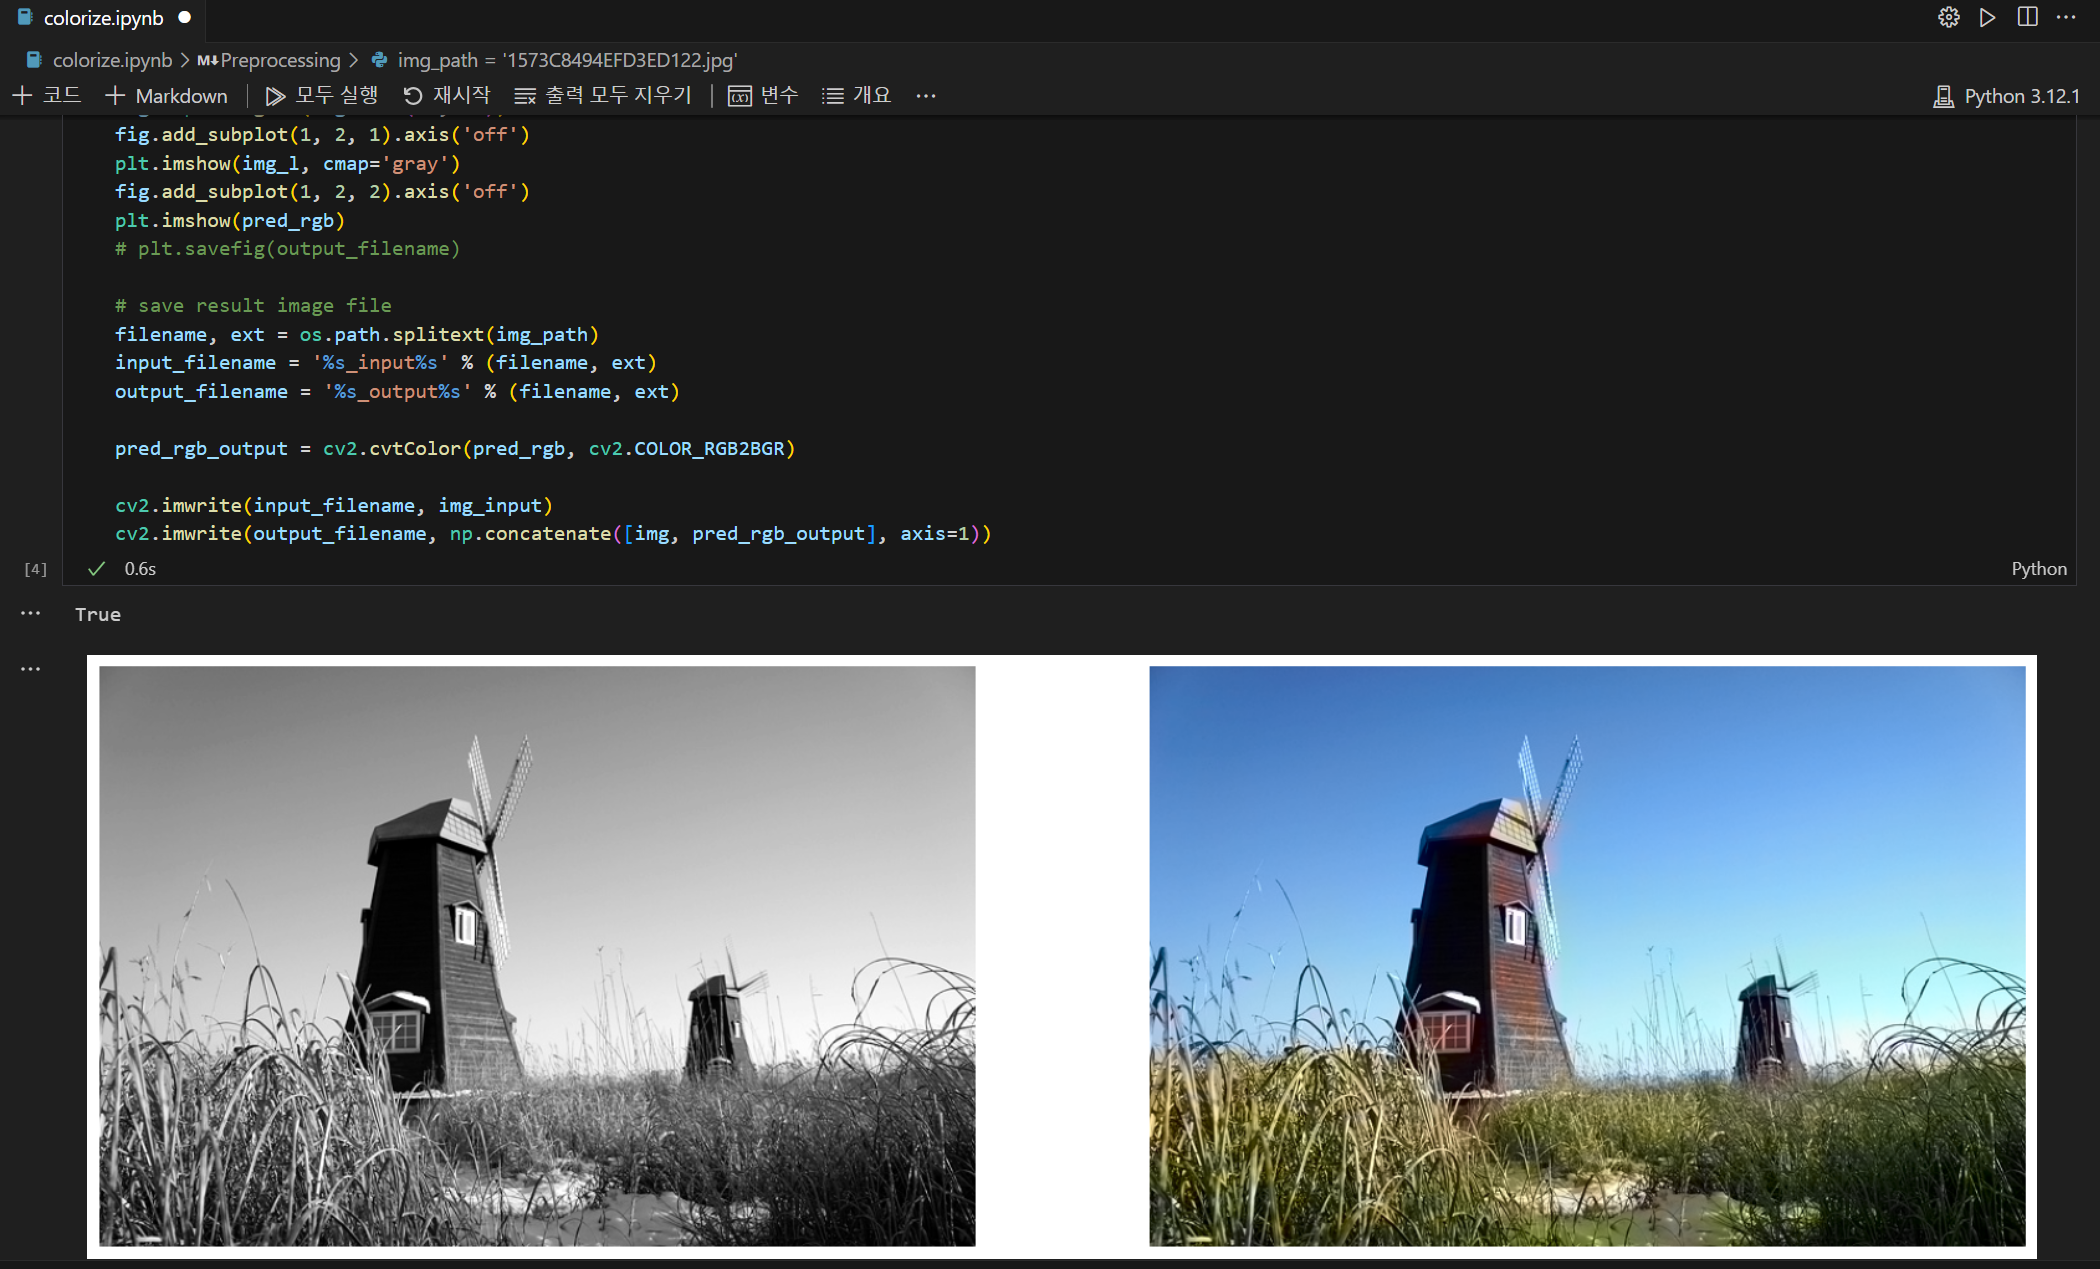Click the restart circular arrow icon
The height and width of the screenshot is (1269, 2100).
[413, 96]
